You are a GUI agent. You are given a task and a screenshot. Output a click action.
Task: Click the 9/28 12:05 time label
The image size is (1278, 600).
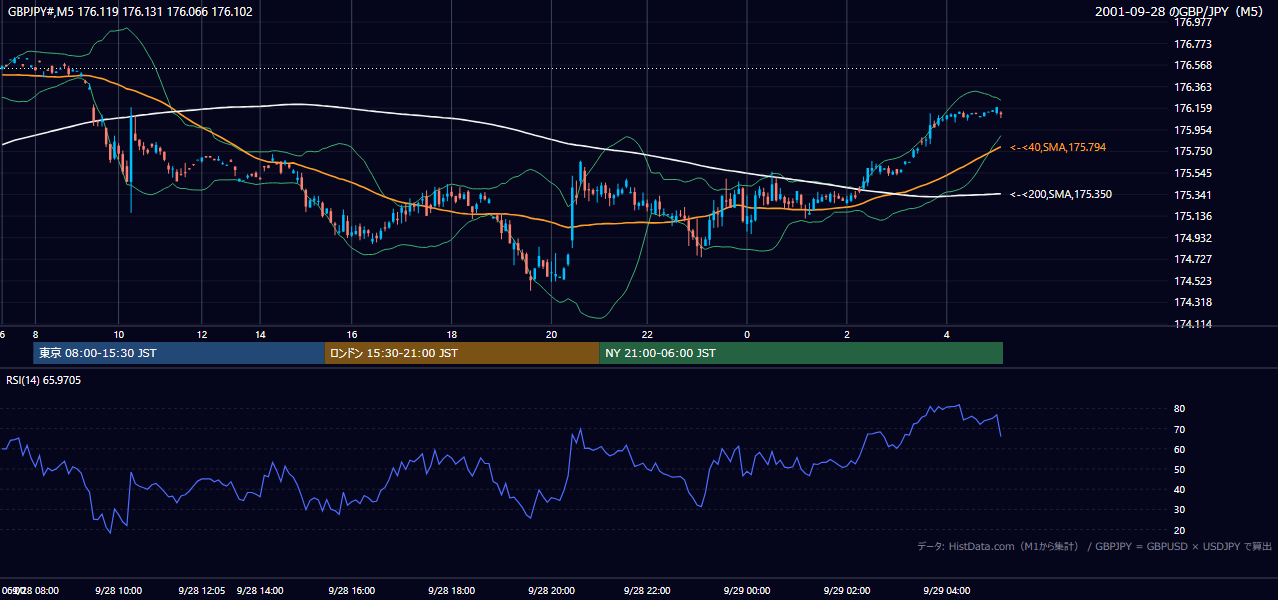click(202, 591)
